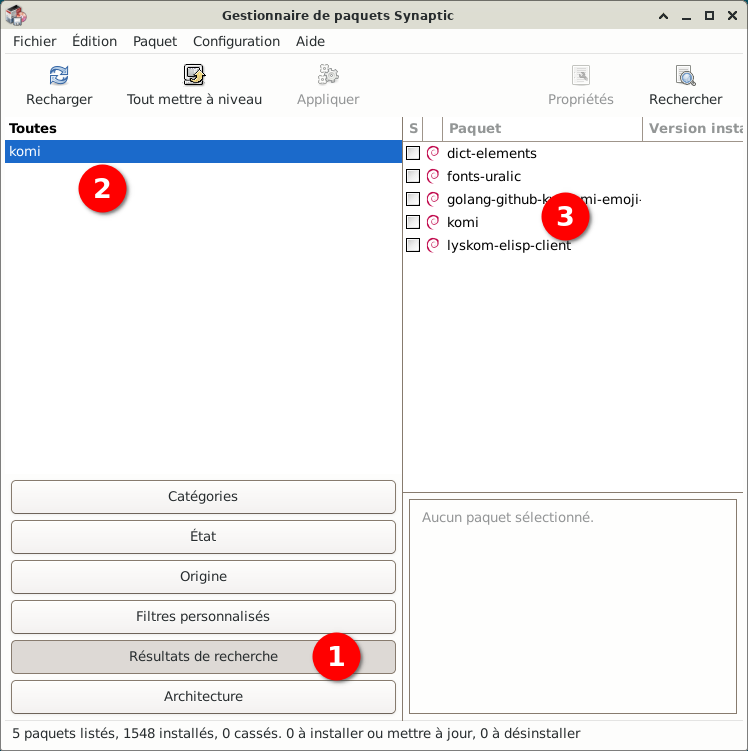This screenshot has height=751, width=748.
Task: Select the dict-elements package name
Action: [491, 153]
